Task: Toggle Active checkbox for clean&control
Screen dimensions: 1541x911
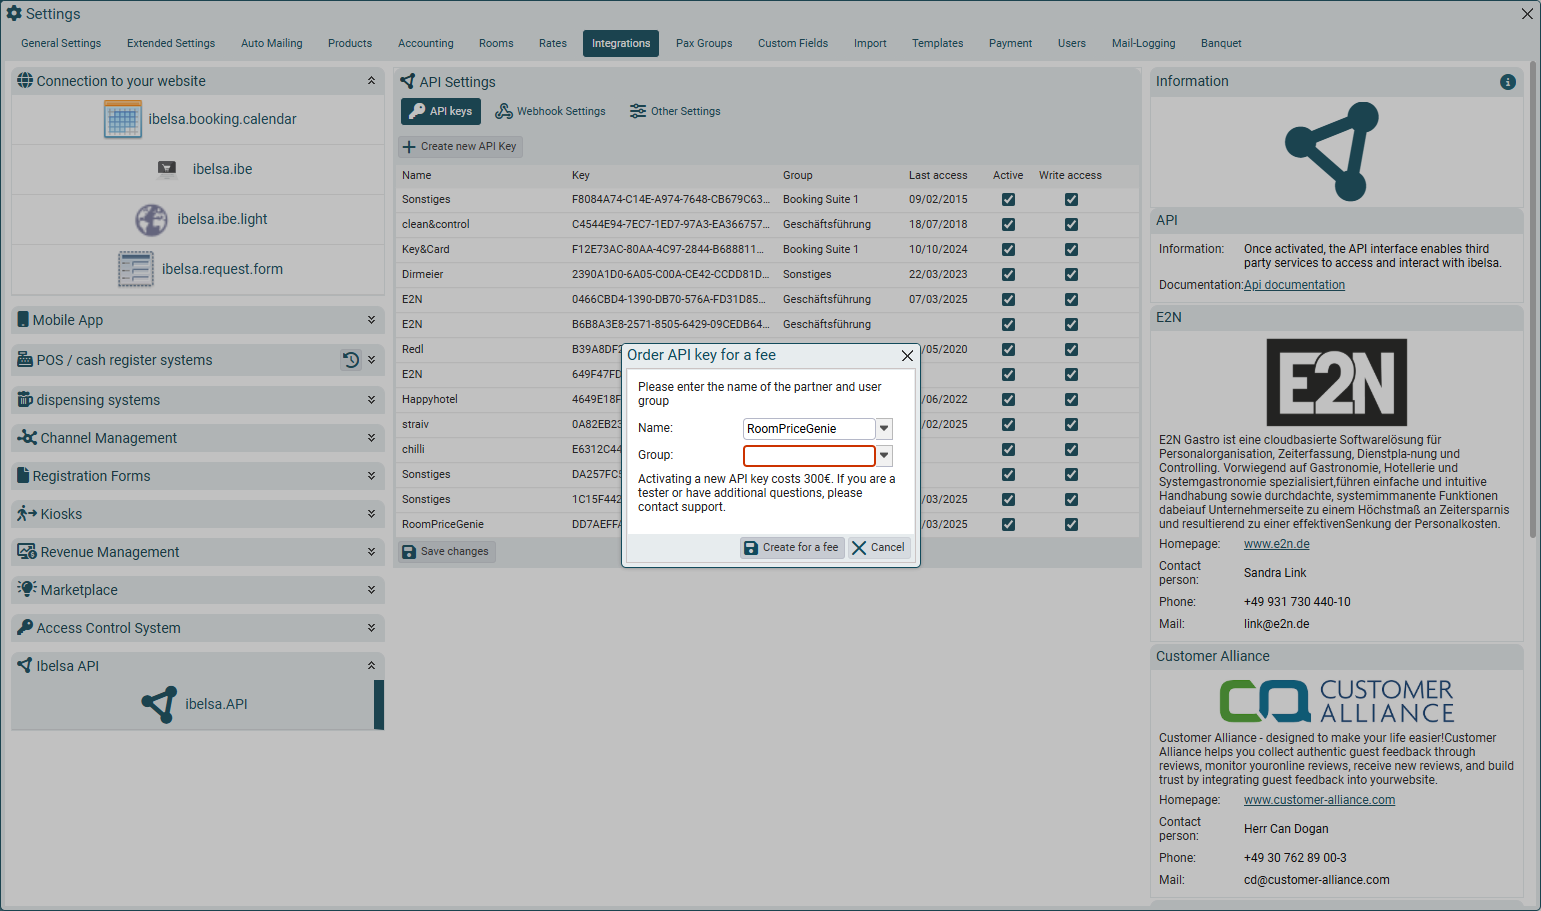Action: [x=1008, y=224]
